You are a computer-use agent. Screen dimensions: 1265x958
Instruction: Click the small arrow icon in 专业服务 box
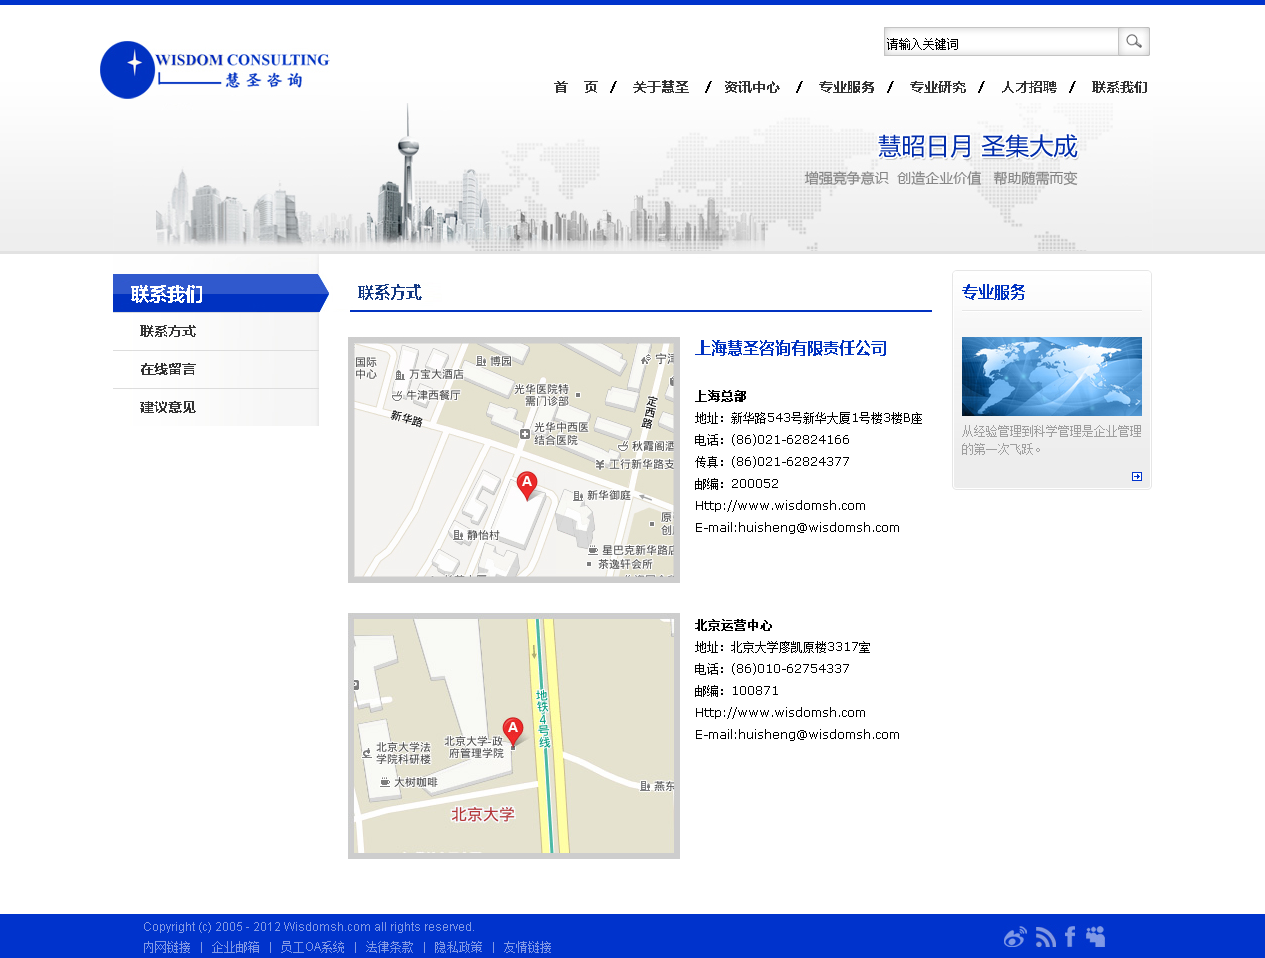tap(1136, 477)
